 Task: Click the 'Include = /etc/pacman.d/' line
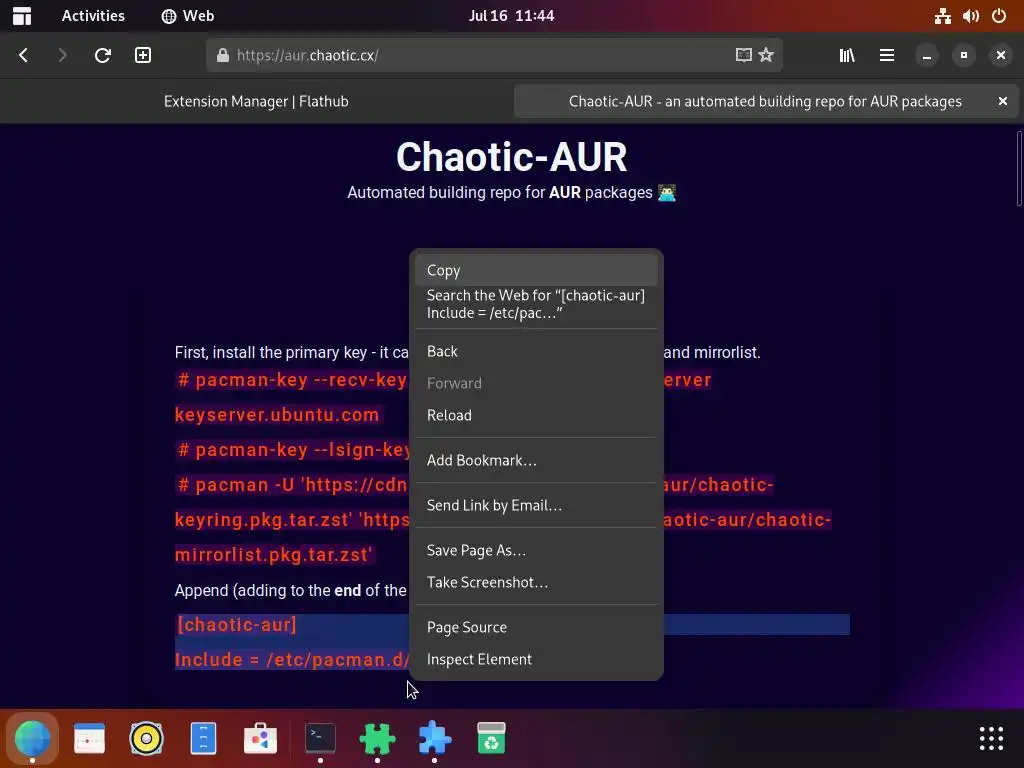tap(292, 660)
